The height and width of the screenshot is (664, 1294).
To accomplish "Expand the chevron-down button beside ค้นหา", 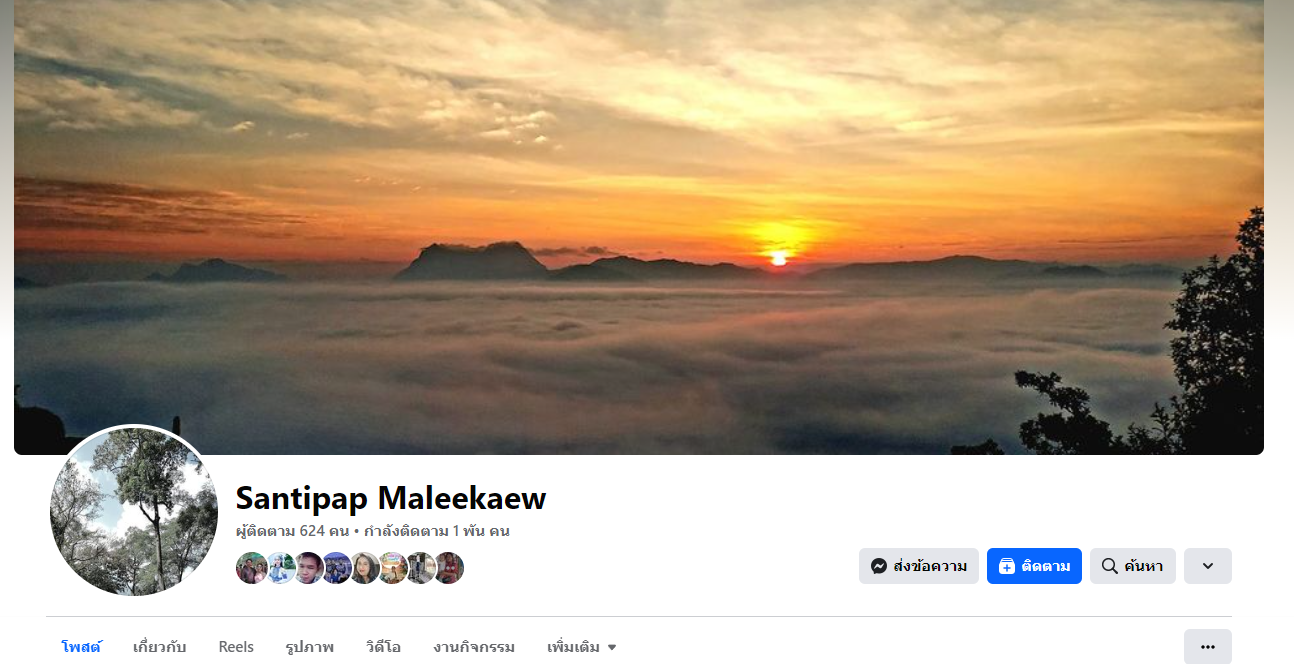I will click(x=1208, y=566).
